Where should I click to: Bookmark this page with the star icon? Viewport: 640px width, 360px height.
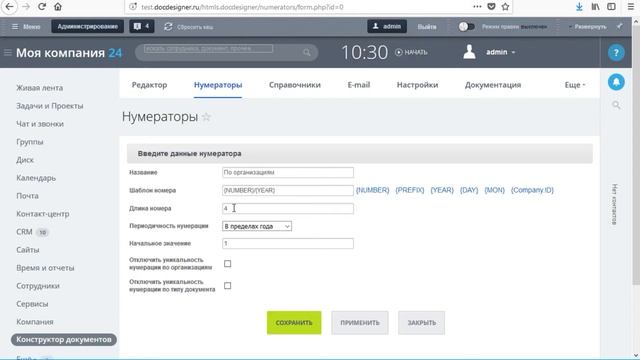click(x=505, y=7)
